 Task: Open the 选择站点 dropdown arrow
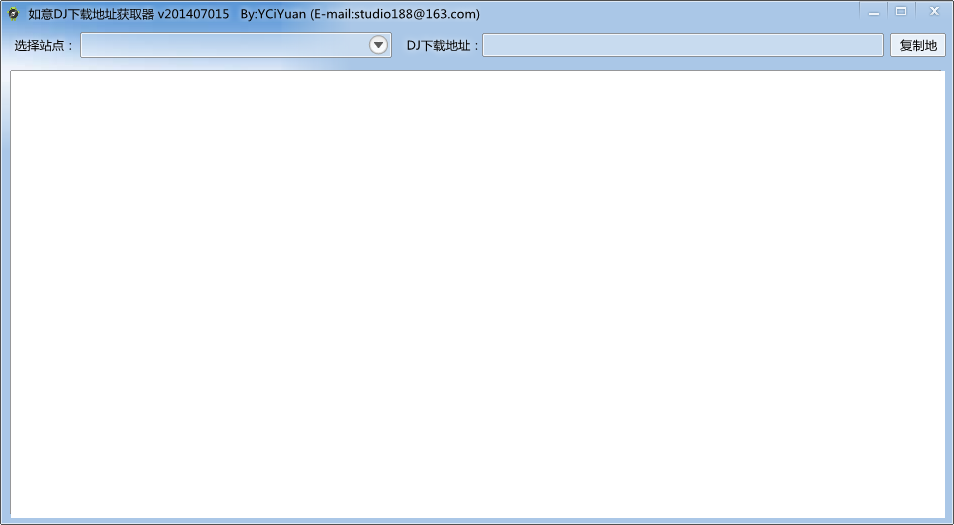pyautogui.click(x=378, y=45)
